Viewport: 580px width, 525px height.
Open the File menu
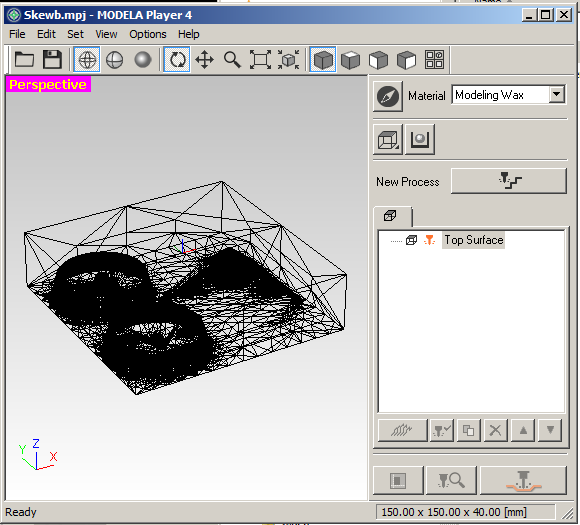coord(17,34)
